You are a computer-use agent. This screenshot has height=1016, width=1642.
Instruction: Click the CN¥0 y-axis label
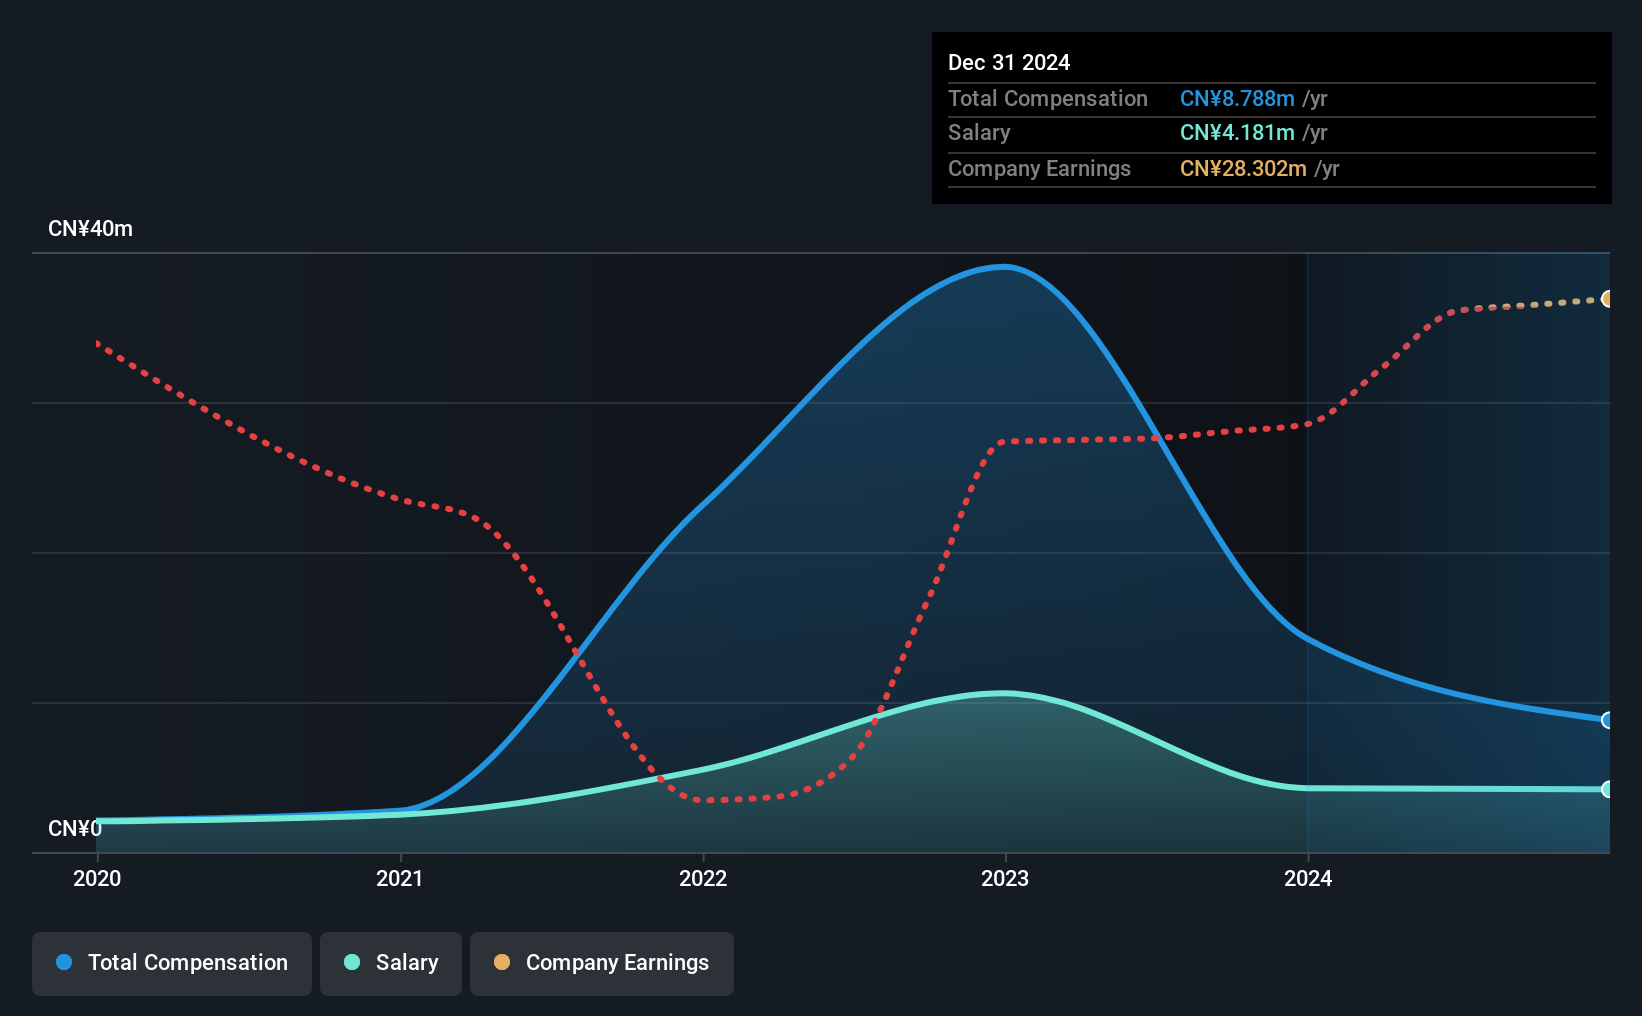[x=75, y=829]
